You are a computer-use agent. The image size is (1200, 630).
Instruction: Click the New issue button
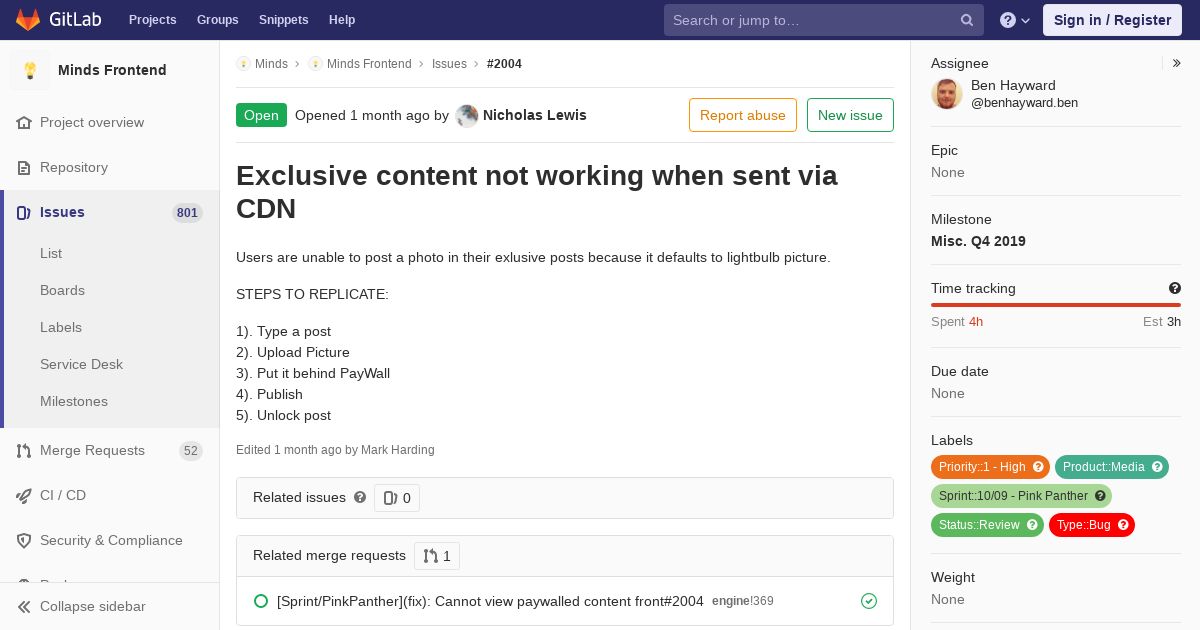point(850,115)
